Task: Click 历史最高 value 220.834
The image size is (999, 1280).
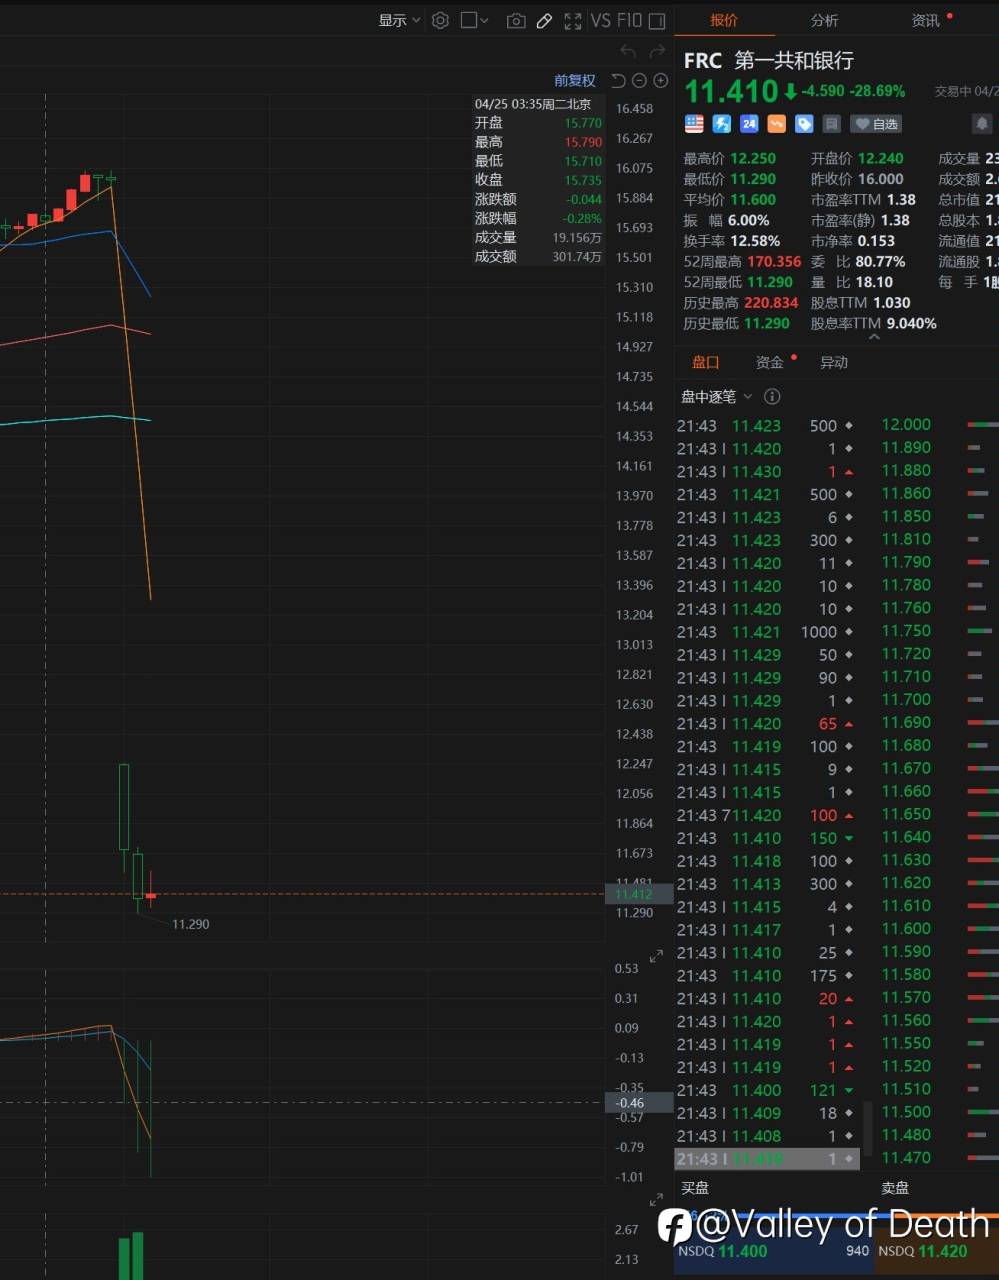Action: click(771, 303)
